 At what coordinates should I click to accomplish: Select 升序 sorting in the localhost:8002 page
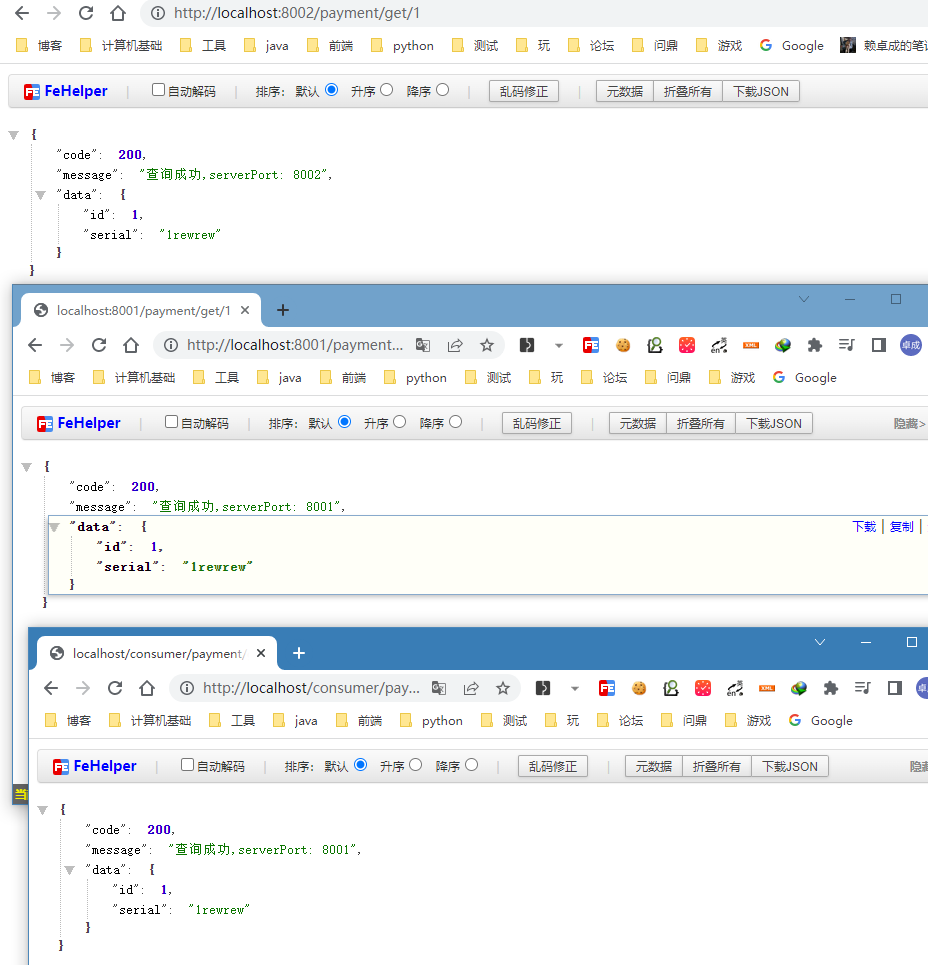click(386, 90)
